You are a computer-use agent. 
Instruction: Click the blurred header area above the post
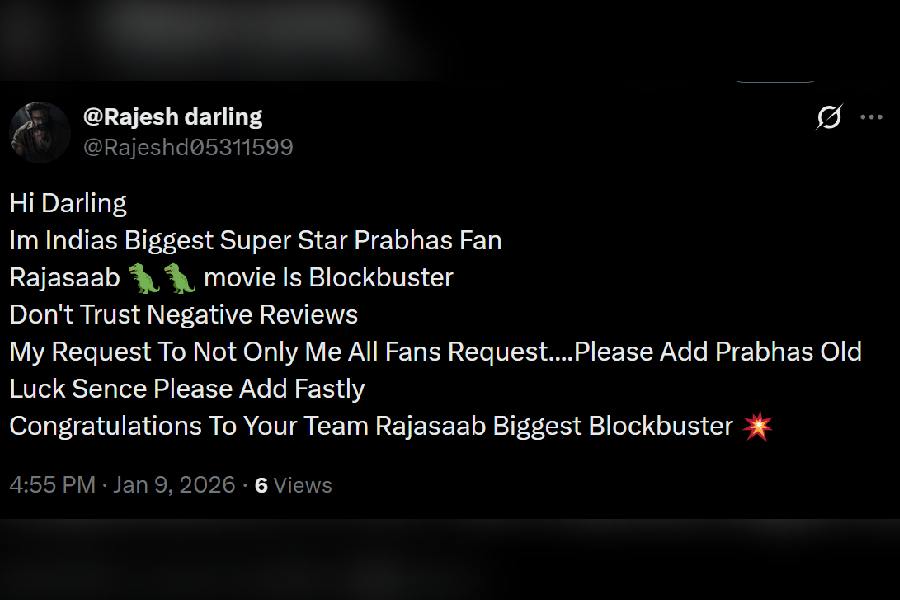coord(450,40)
